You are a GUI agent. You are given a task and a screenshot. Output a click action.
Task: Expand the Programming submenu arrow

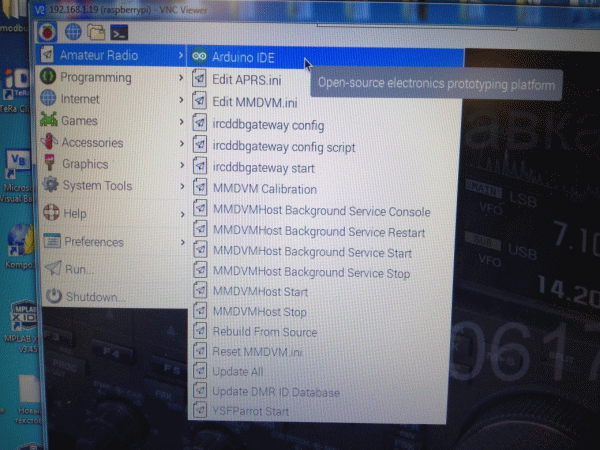click(x=181, y=78)
